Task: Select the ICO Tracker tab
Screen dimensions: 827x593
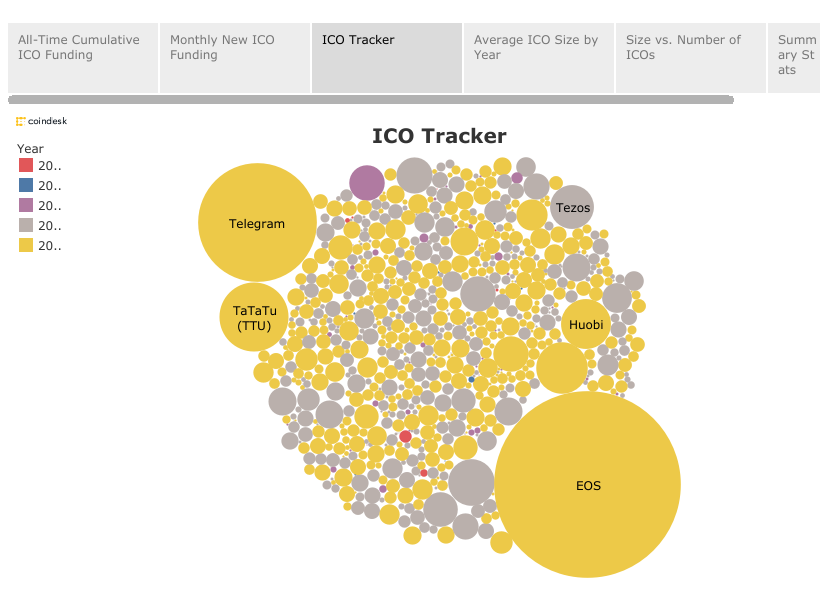Action: tap(387, 58)
